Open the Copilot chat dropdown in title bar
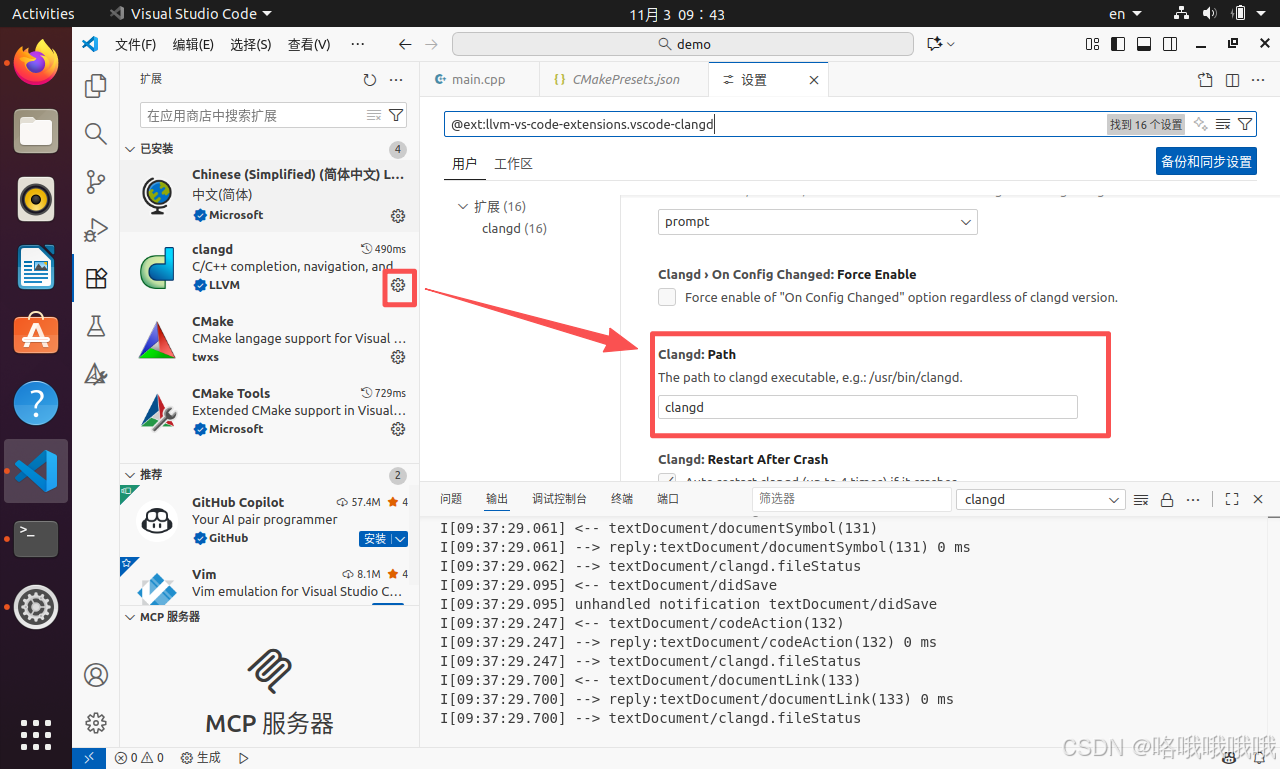 (951, 44)
